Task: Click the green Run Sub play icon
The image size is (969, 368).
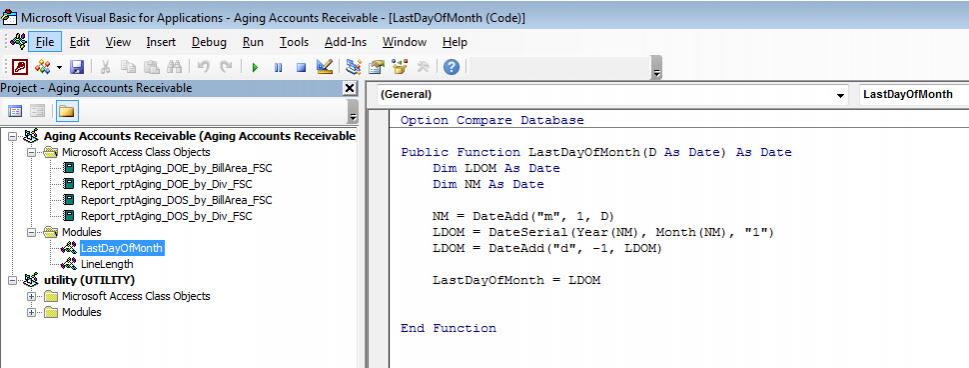Action: click(255, 67)
